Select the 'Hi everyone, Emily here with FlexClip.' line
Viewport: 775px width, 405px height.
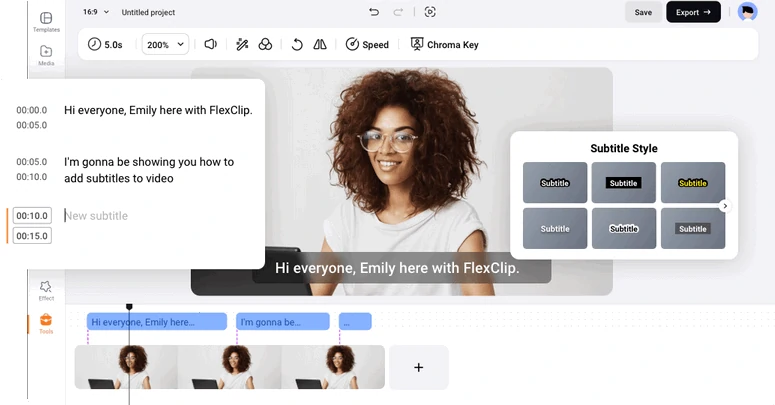158,110
